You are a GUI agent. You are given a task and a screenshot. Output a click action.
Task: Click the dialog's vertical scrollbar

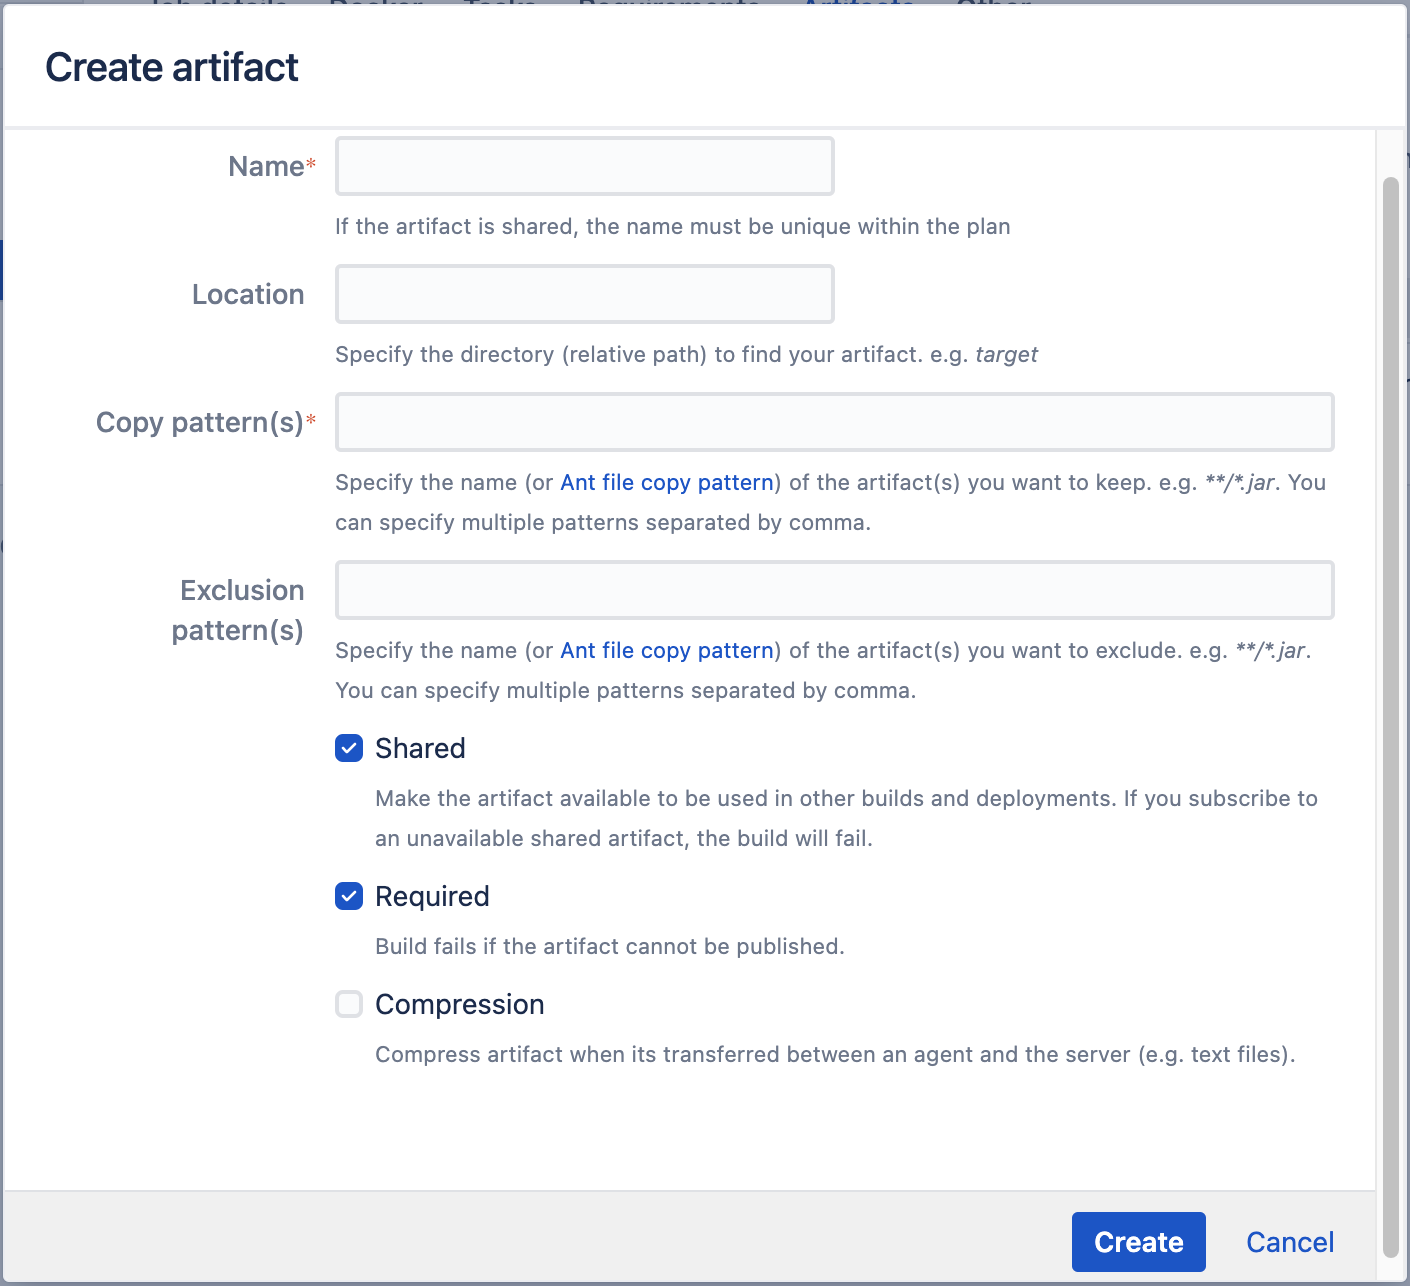(1390, 700)
